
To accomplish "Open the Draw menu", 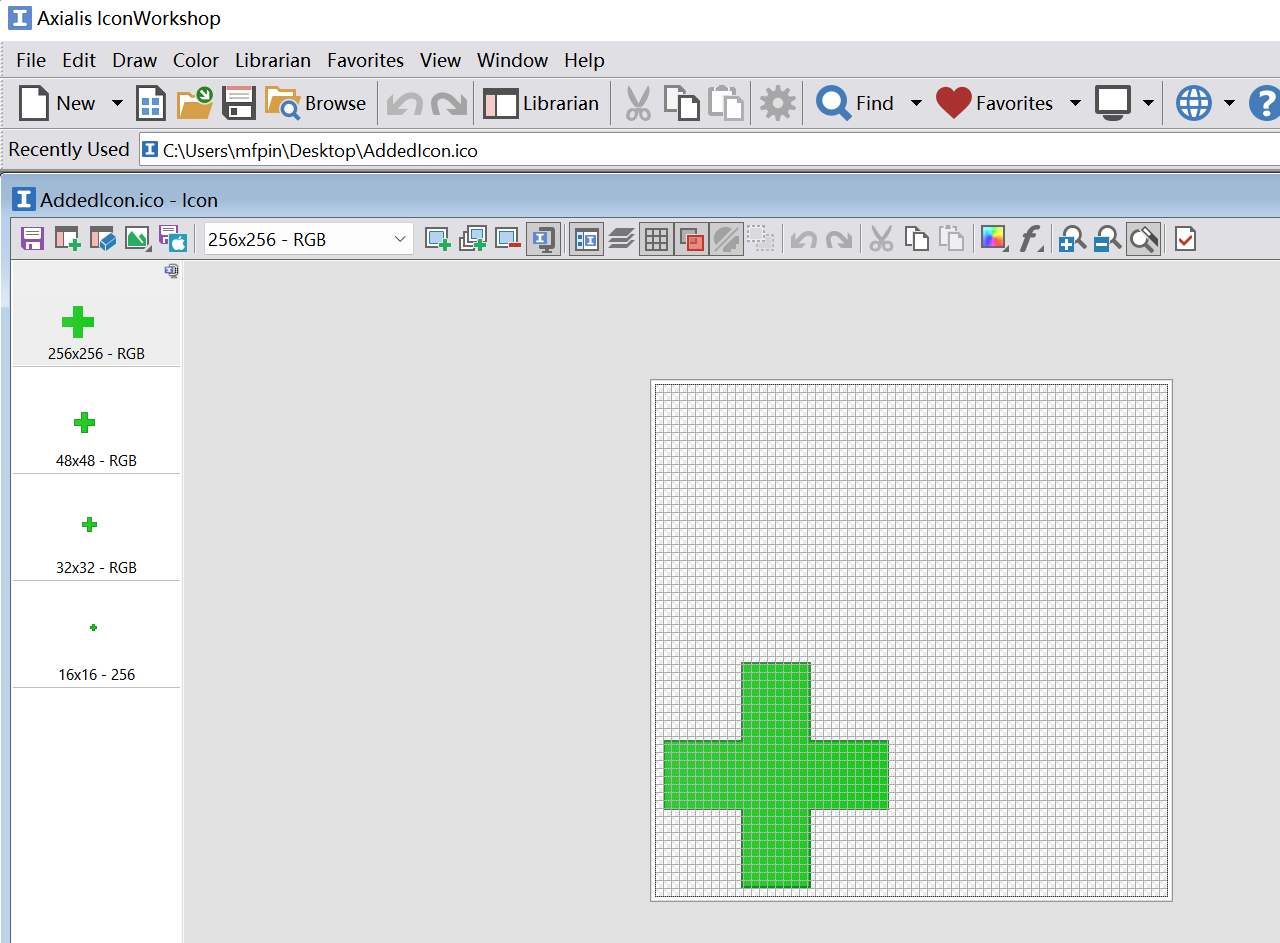I will pyautogui.click(x=134, y=60).
